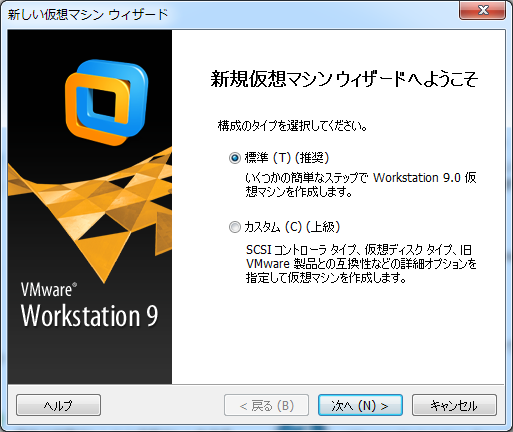
Task: Click the カスタム (C) (上級) option label
Action: click(292, 227)
